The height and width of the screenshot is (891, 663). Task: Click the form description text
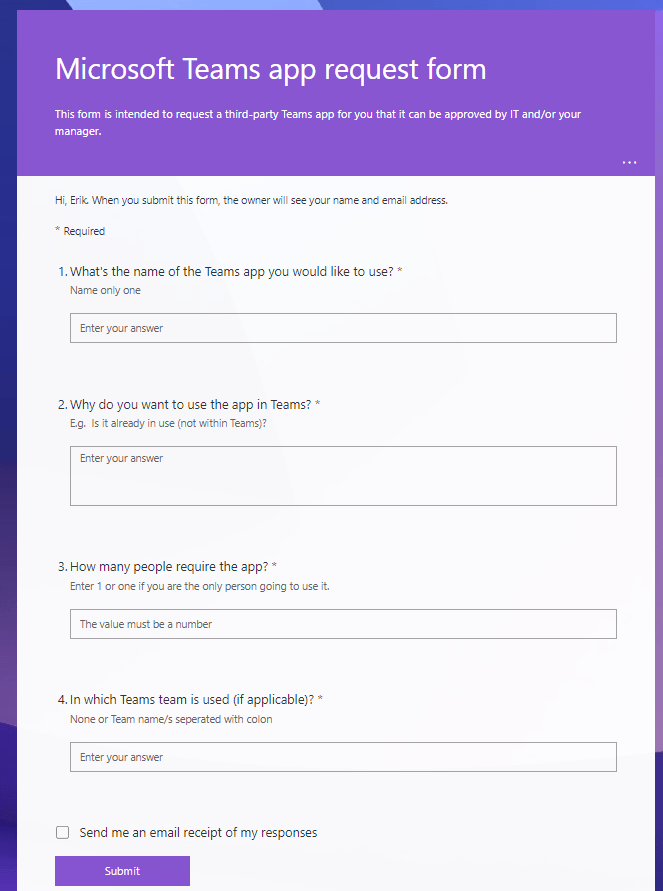tap(317, 121)
